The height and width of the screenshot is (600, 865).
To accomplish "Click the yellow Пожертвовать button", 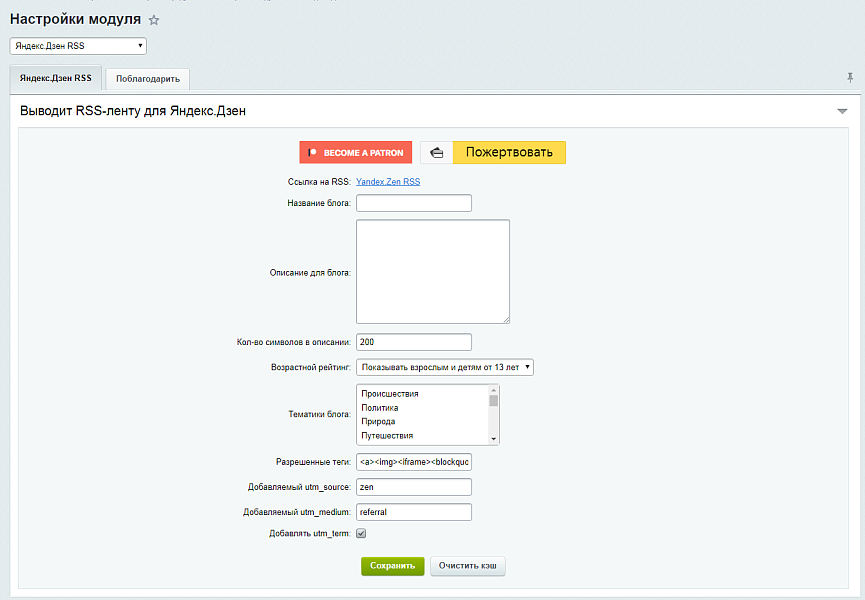I will tap(509, 153).
